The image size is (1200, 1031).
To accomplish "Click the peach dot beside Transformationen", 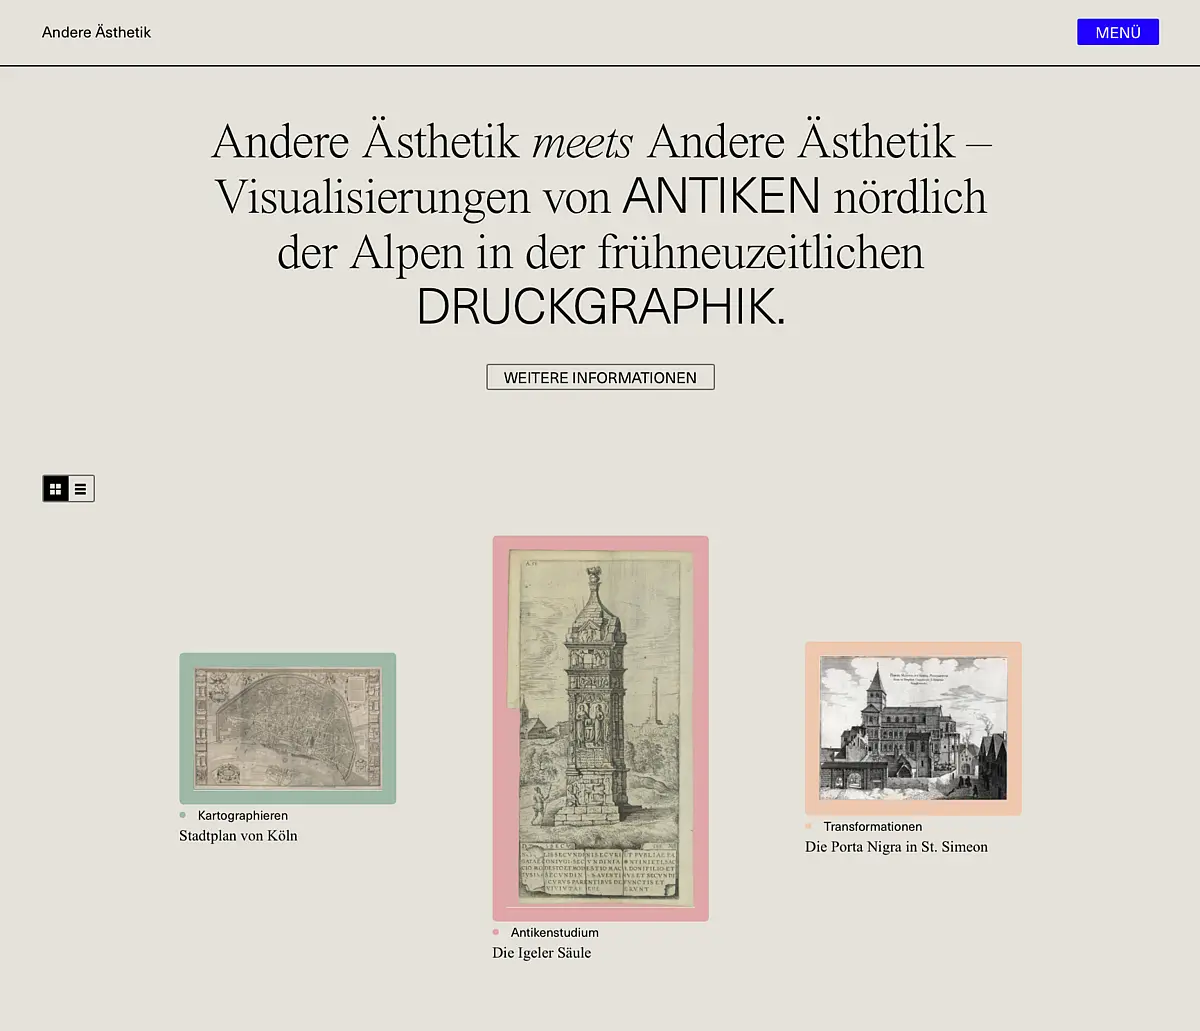I will (808, 826).
